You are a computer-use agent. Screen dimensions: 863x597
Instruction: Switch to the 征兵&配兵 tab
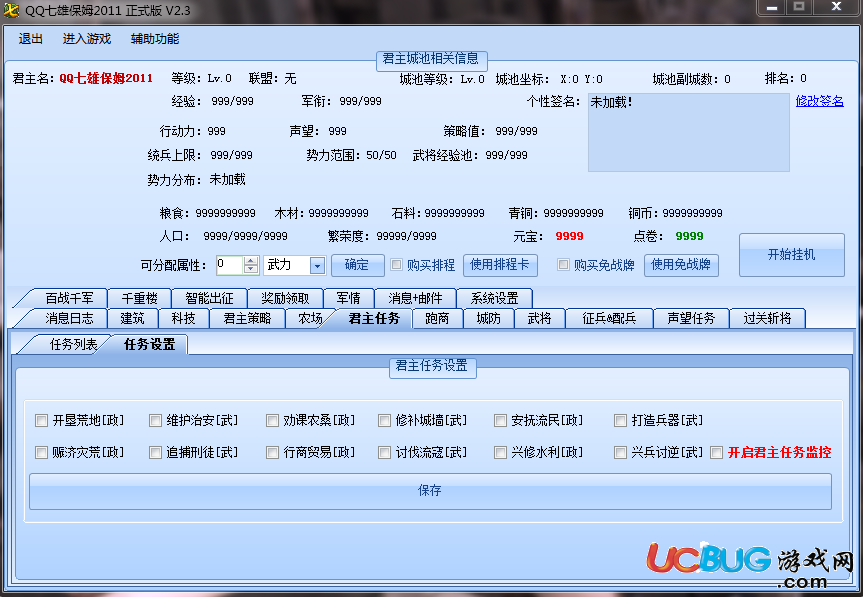609,319
